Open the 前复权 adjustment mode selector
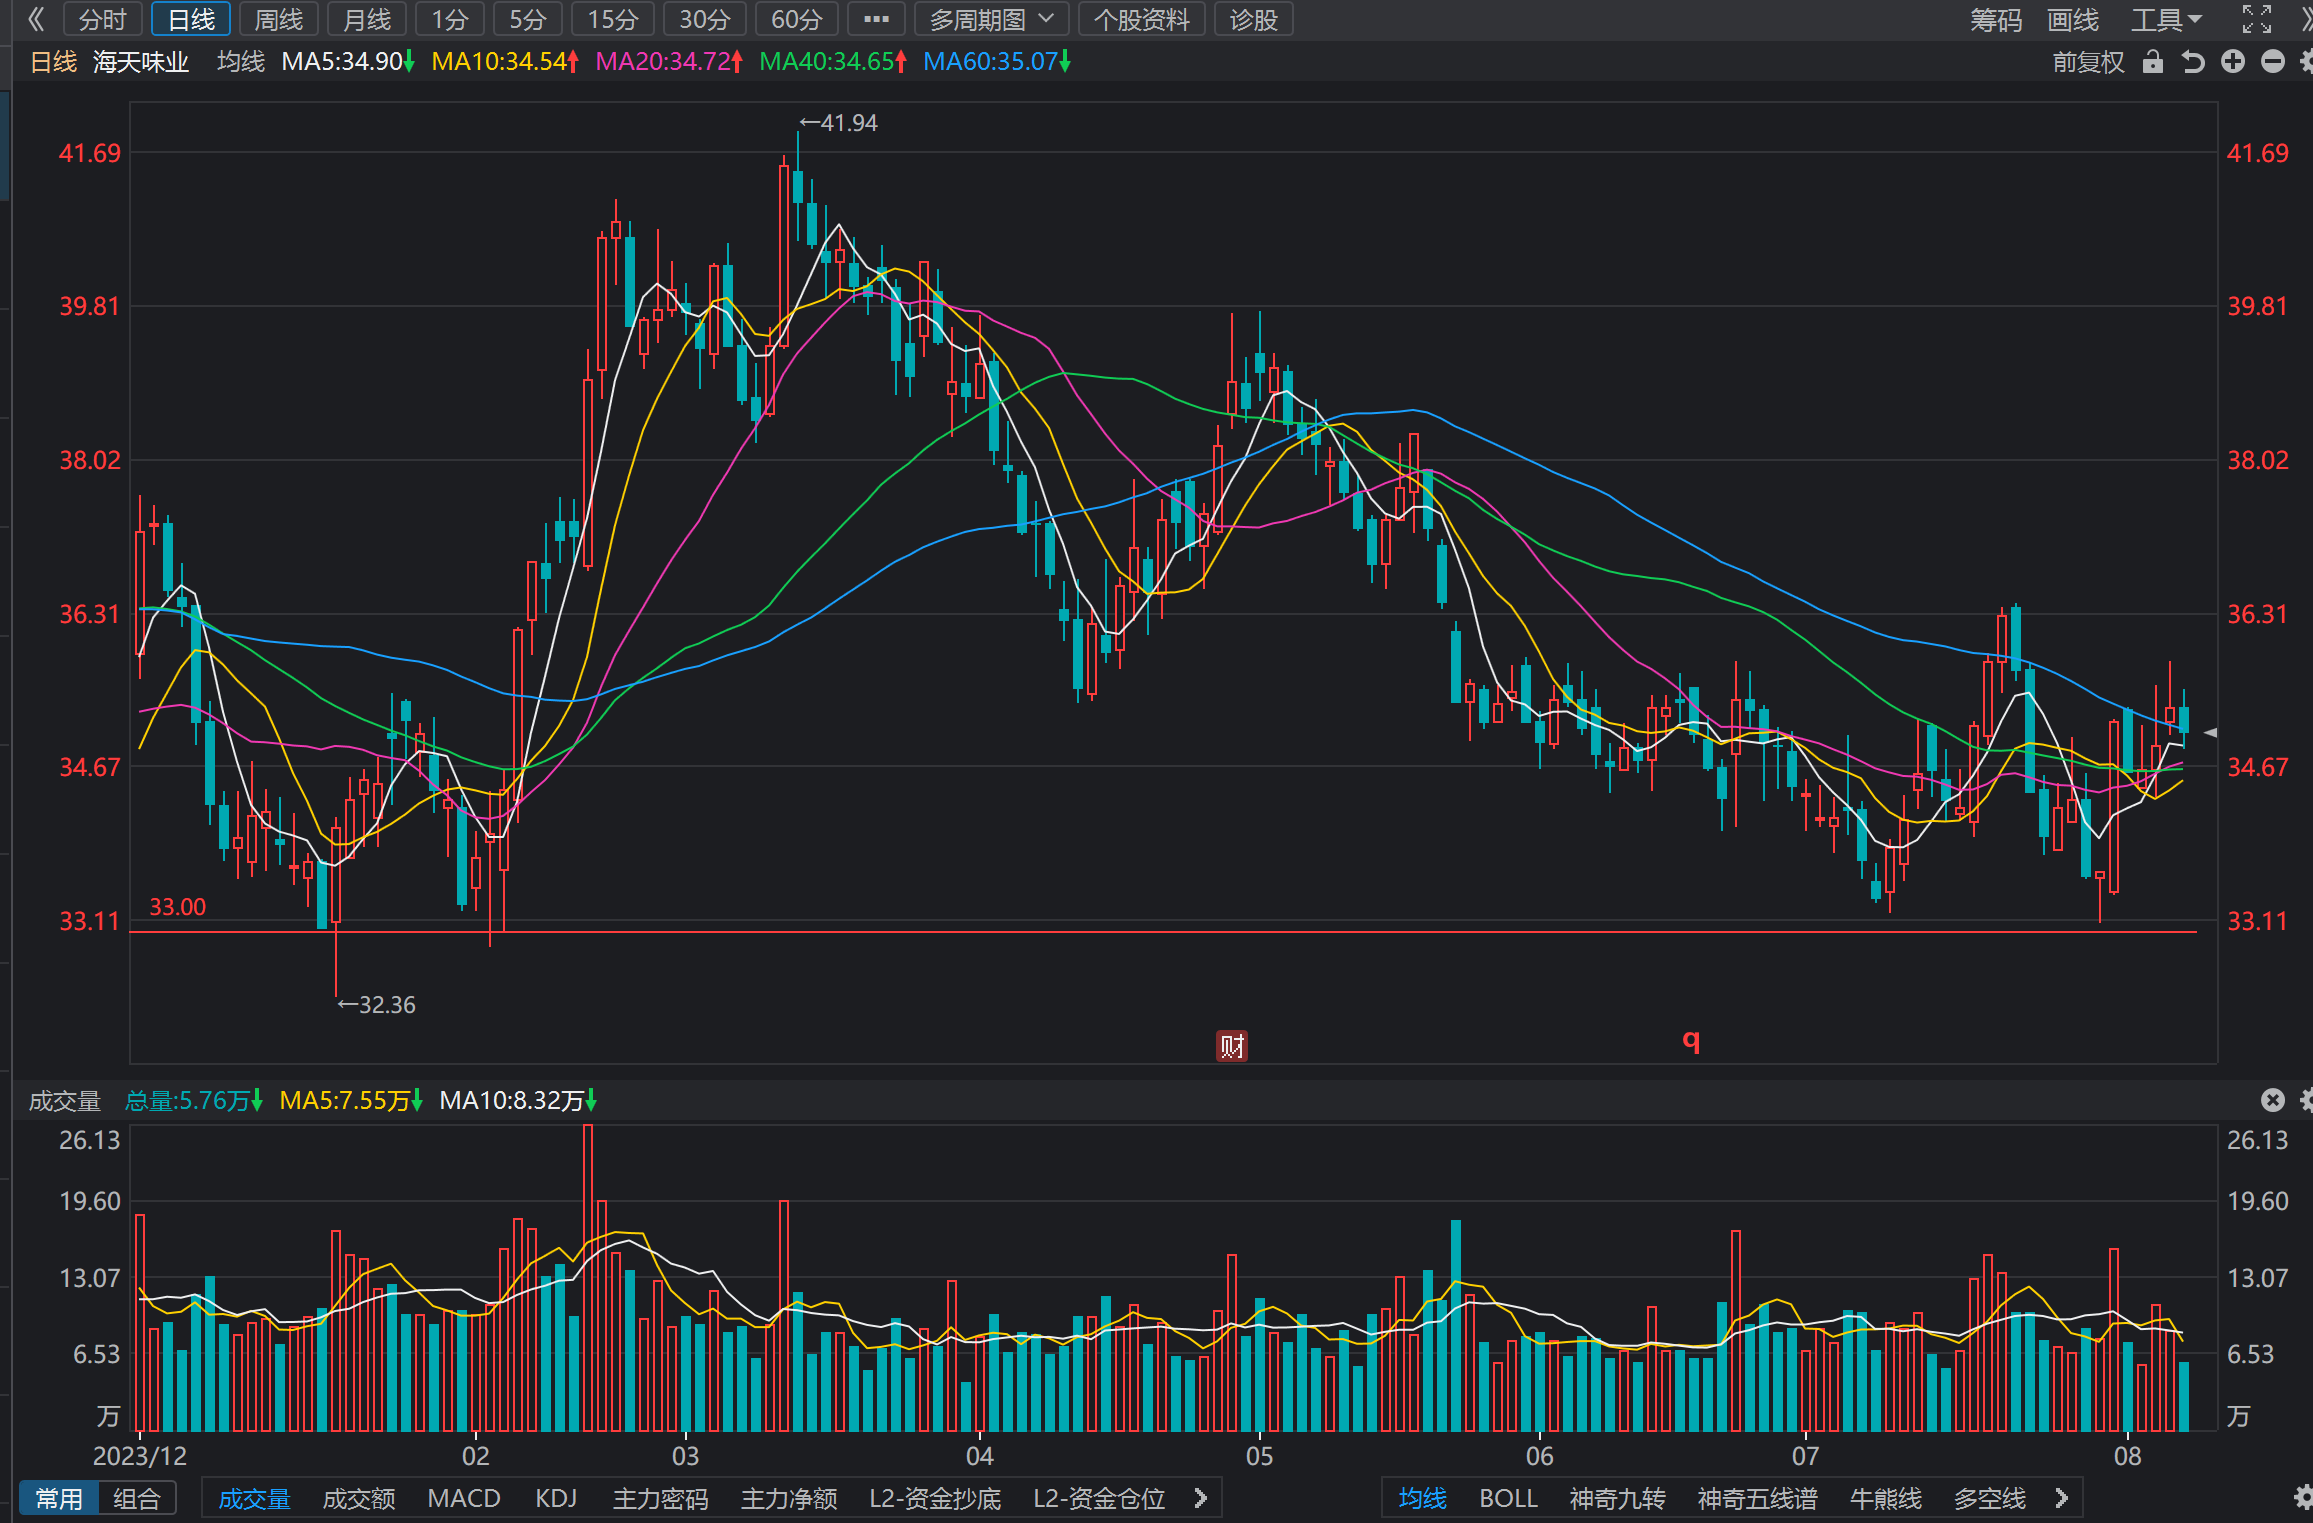Viewport: 2313px width, 1523px height. click(2088, 62)
